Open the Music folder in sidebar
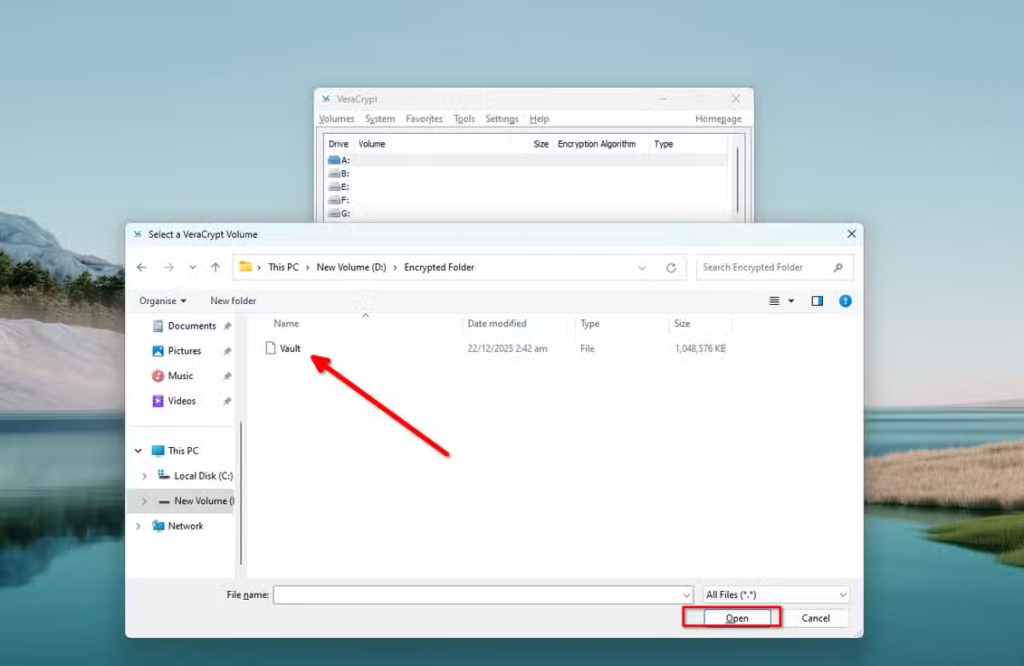The image size is (1024, 666). (180, 376)
